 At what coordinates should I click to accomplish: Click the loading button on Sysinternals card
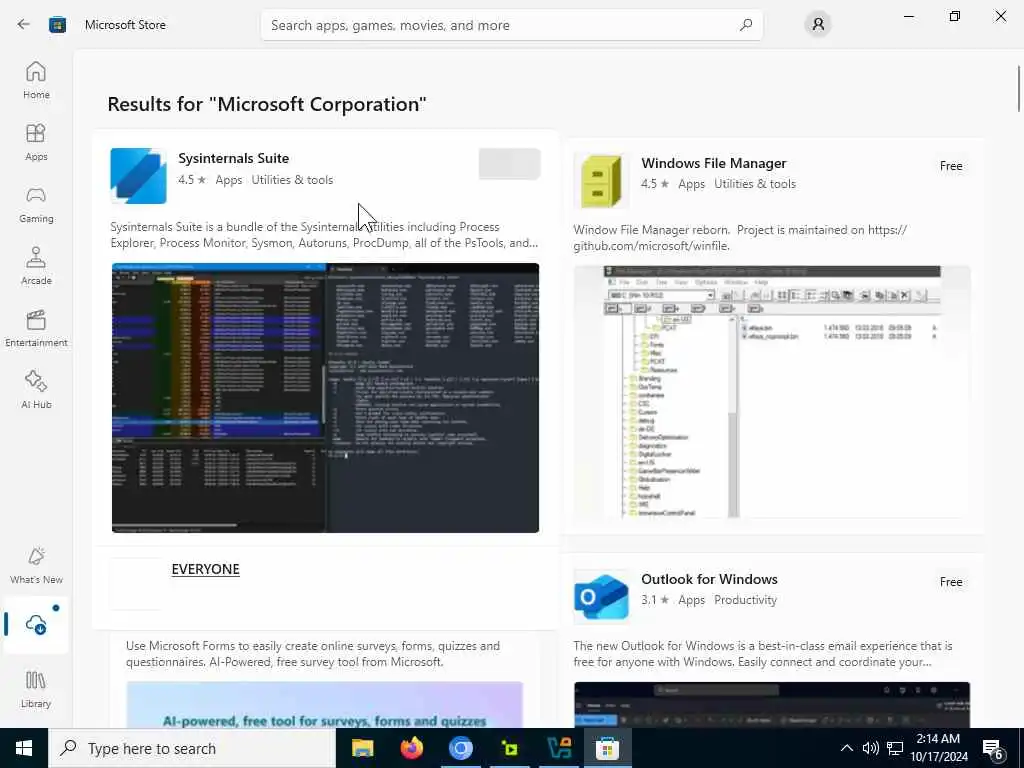point(509,164)
